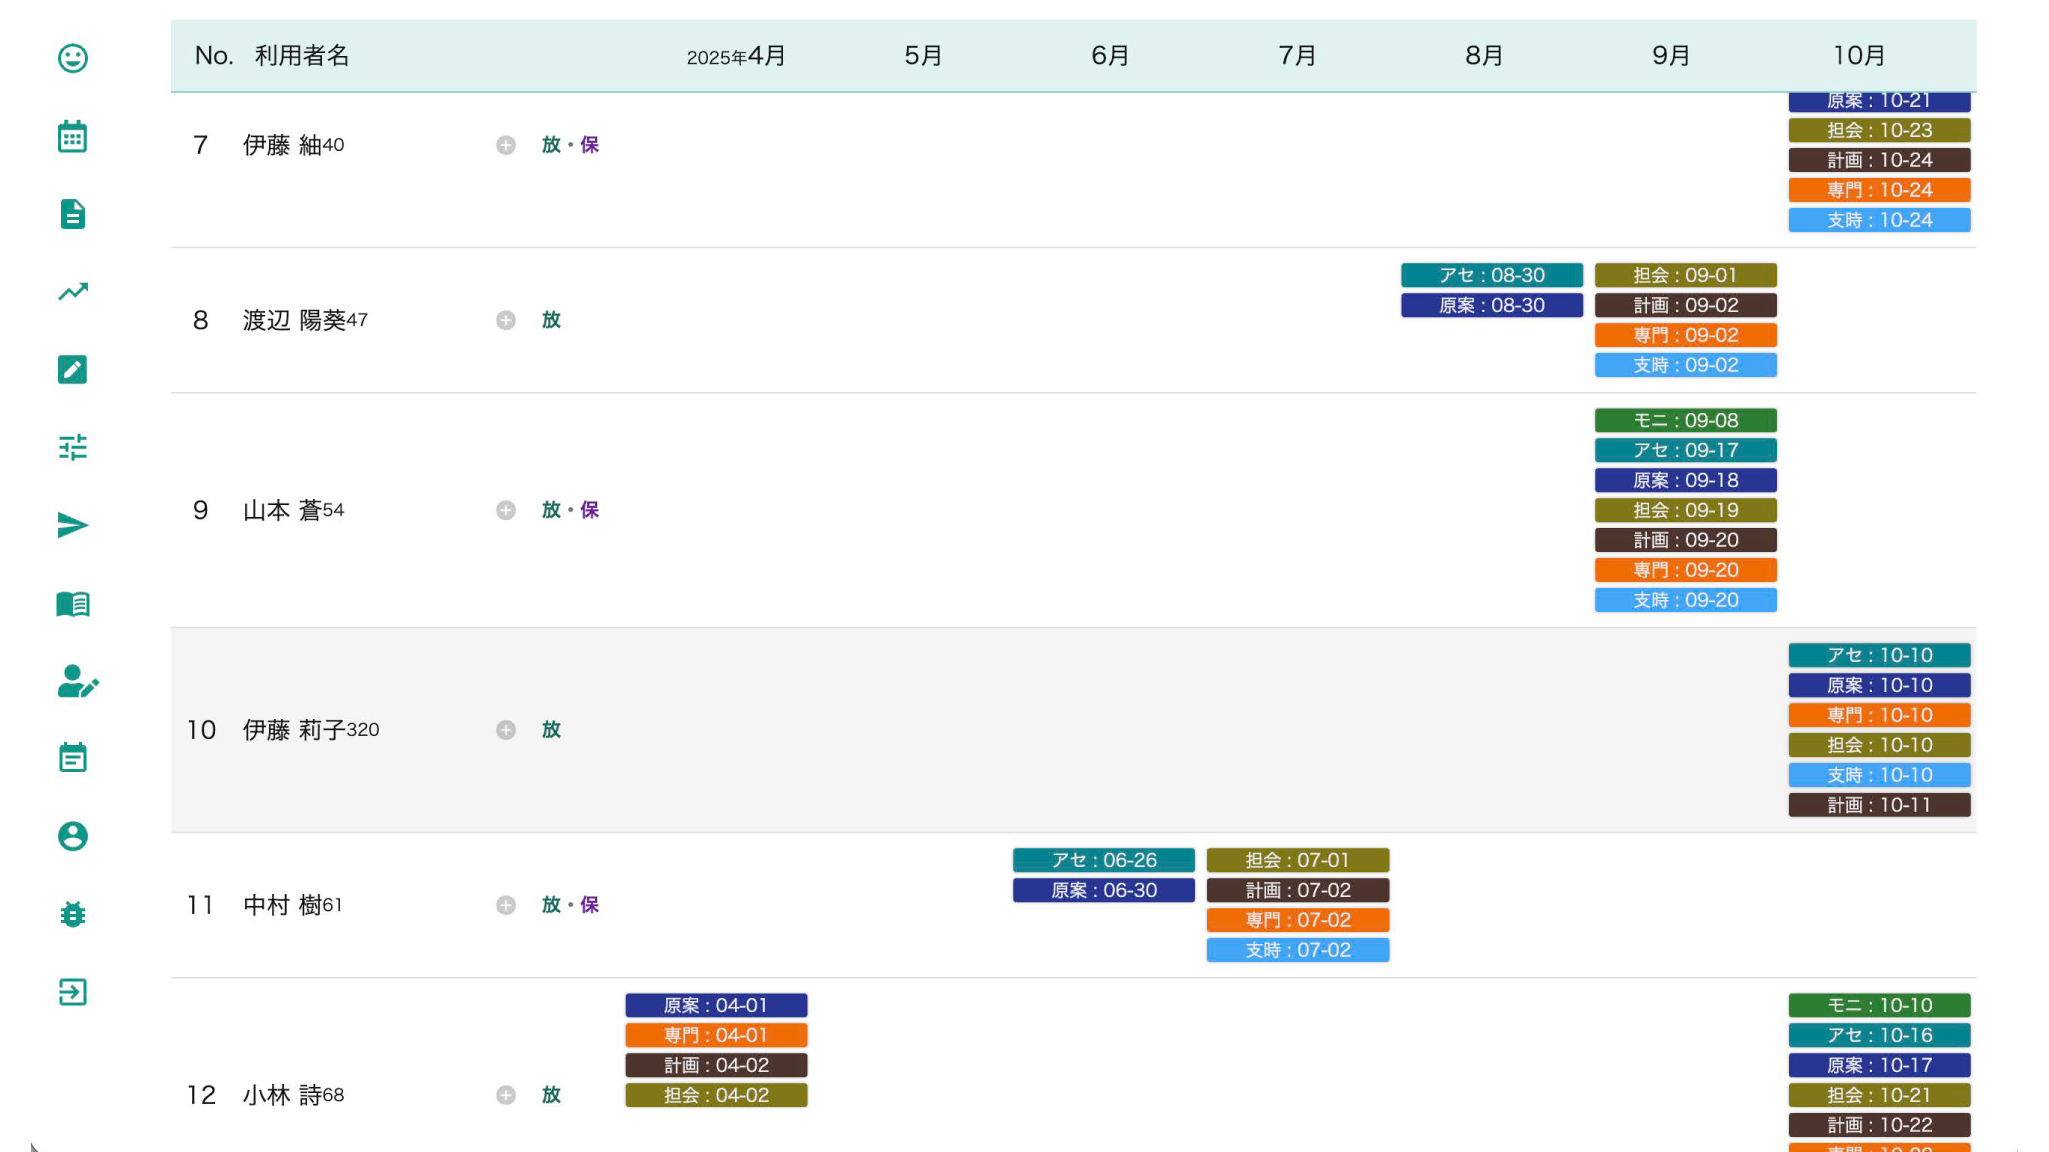Open the 担会 : 07-01 tag
Viewport: 2049px width, 1152px height.
pos(1297,860)
